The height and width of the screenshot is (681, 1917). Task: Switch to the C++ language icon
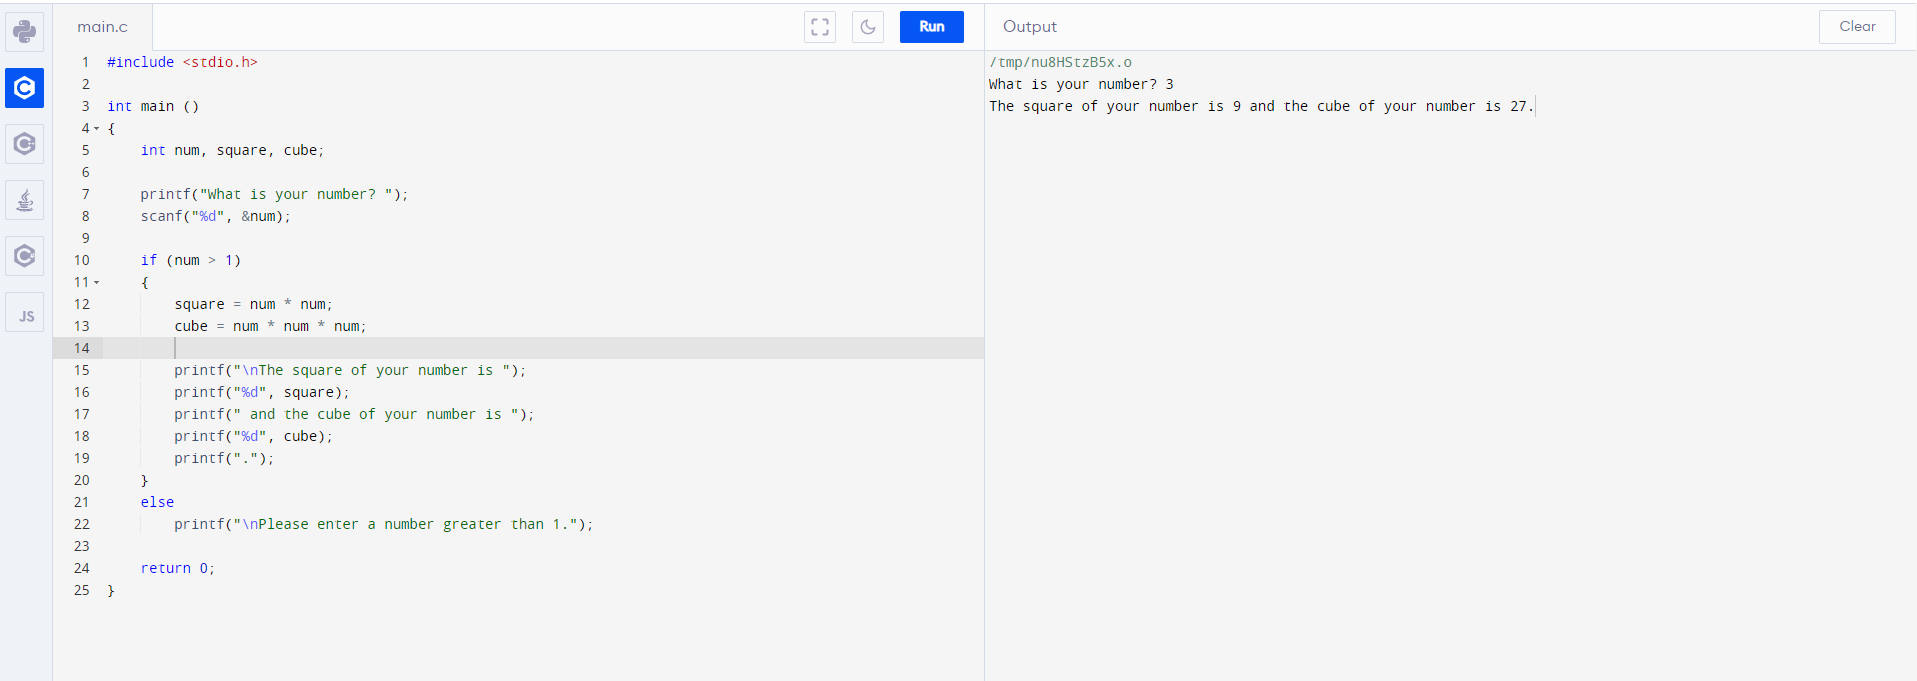click(25, 144)
